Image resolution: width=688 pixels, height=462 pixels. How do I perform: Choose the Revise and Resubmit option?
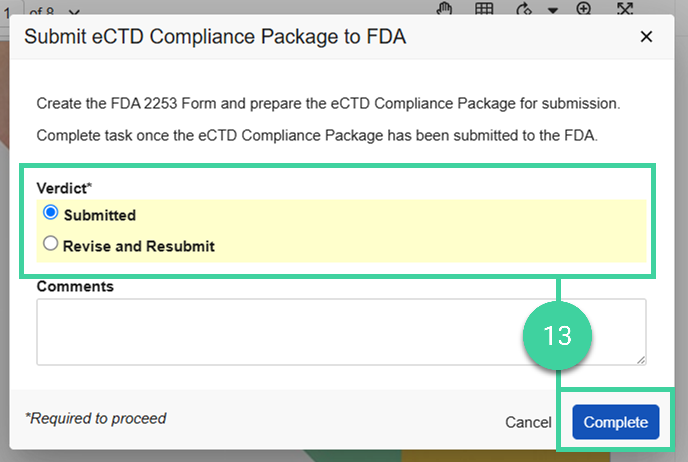tap(51, 244)
